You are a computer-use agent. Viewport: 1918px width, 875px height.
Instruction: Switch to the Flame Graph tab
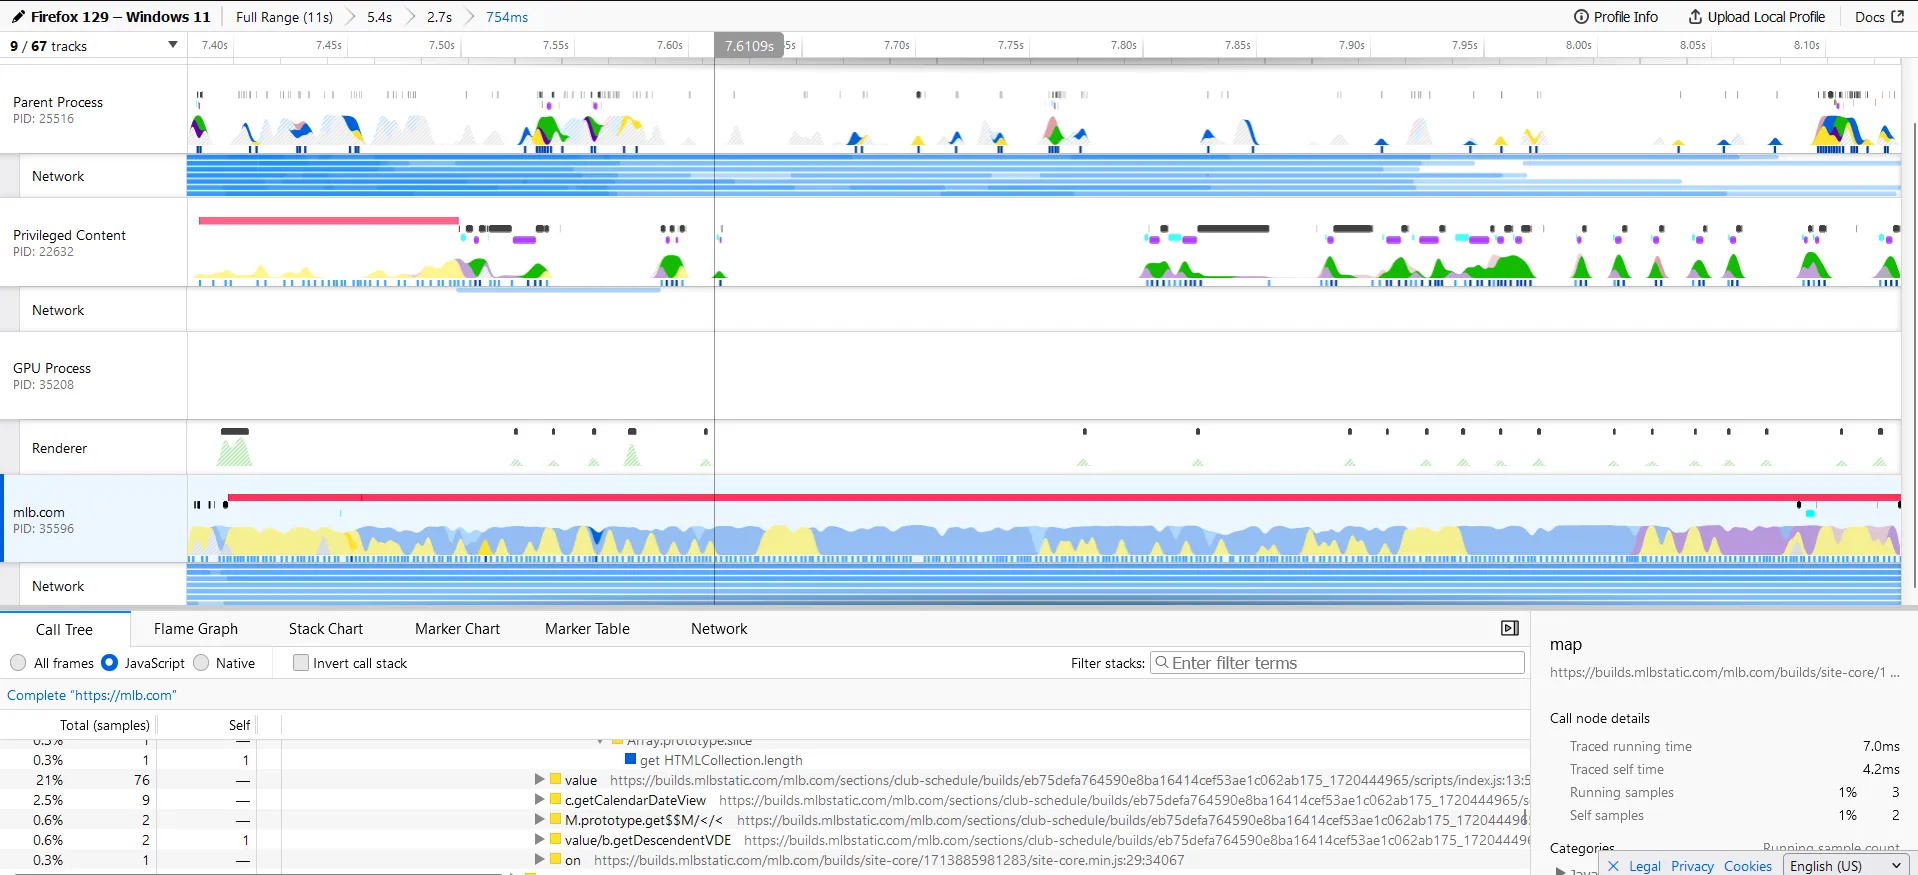(x=196, y=629)
